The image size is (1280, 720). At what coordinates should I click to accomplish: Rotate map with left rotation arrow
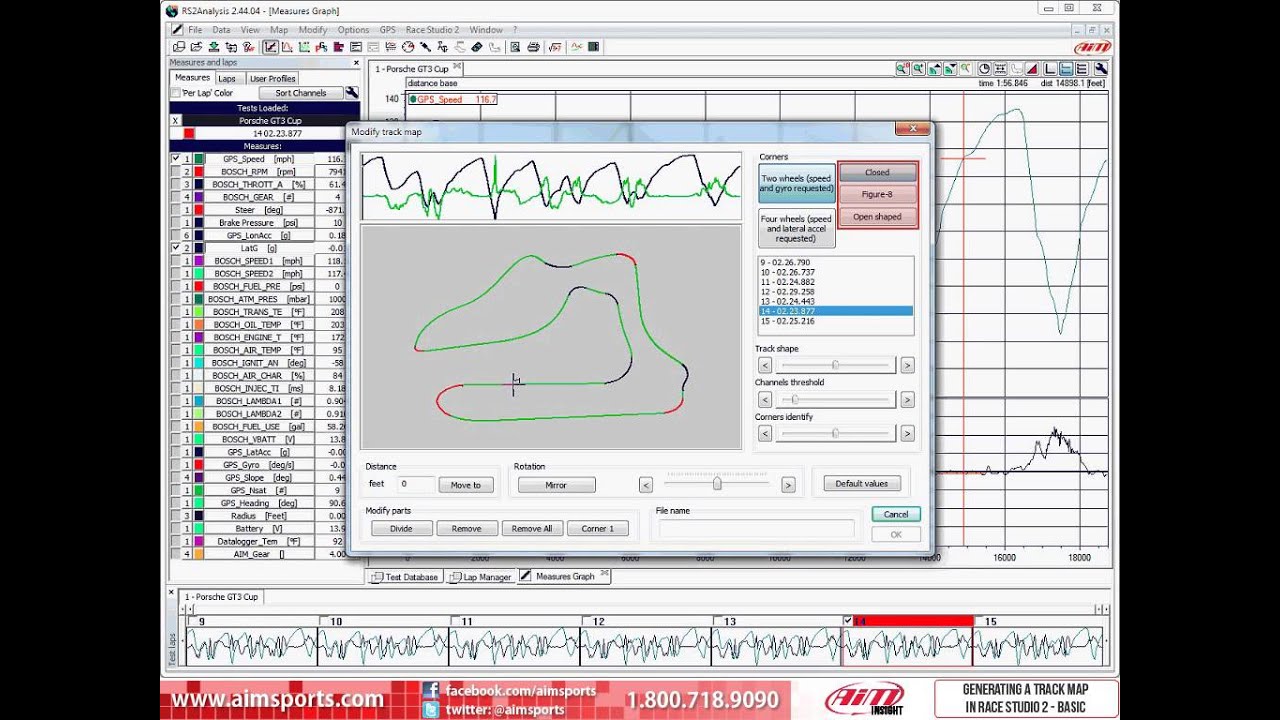[x=646, y=485]
